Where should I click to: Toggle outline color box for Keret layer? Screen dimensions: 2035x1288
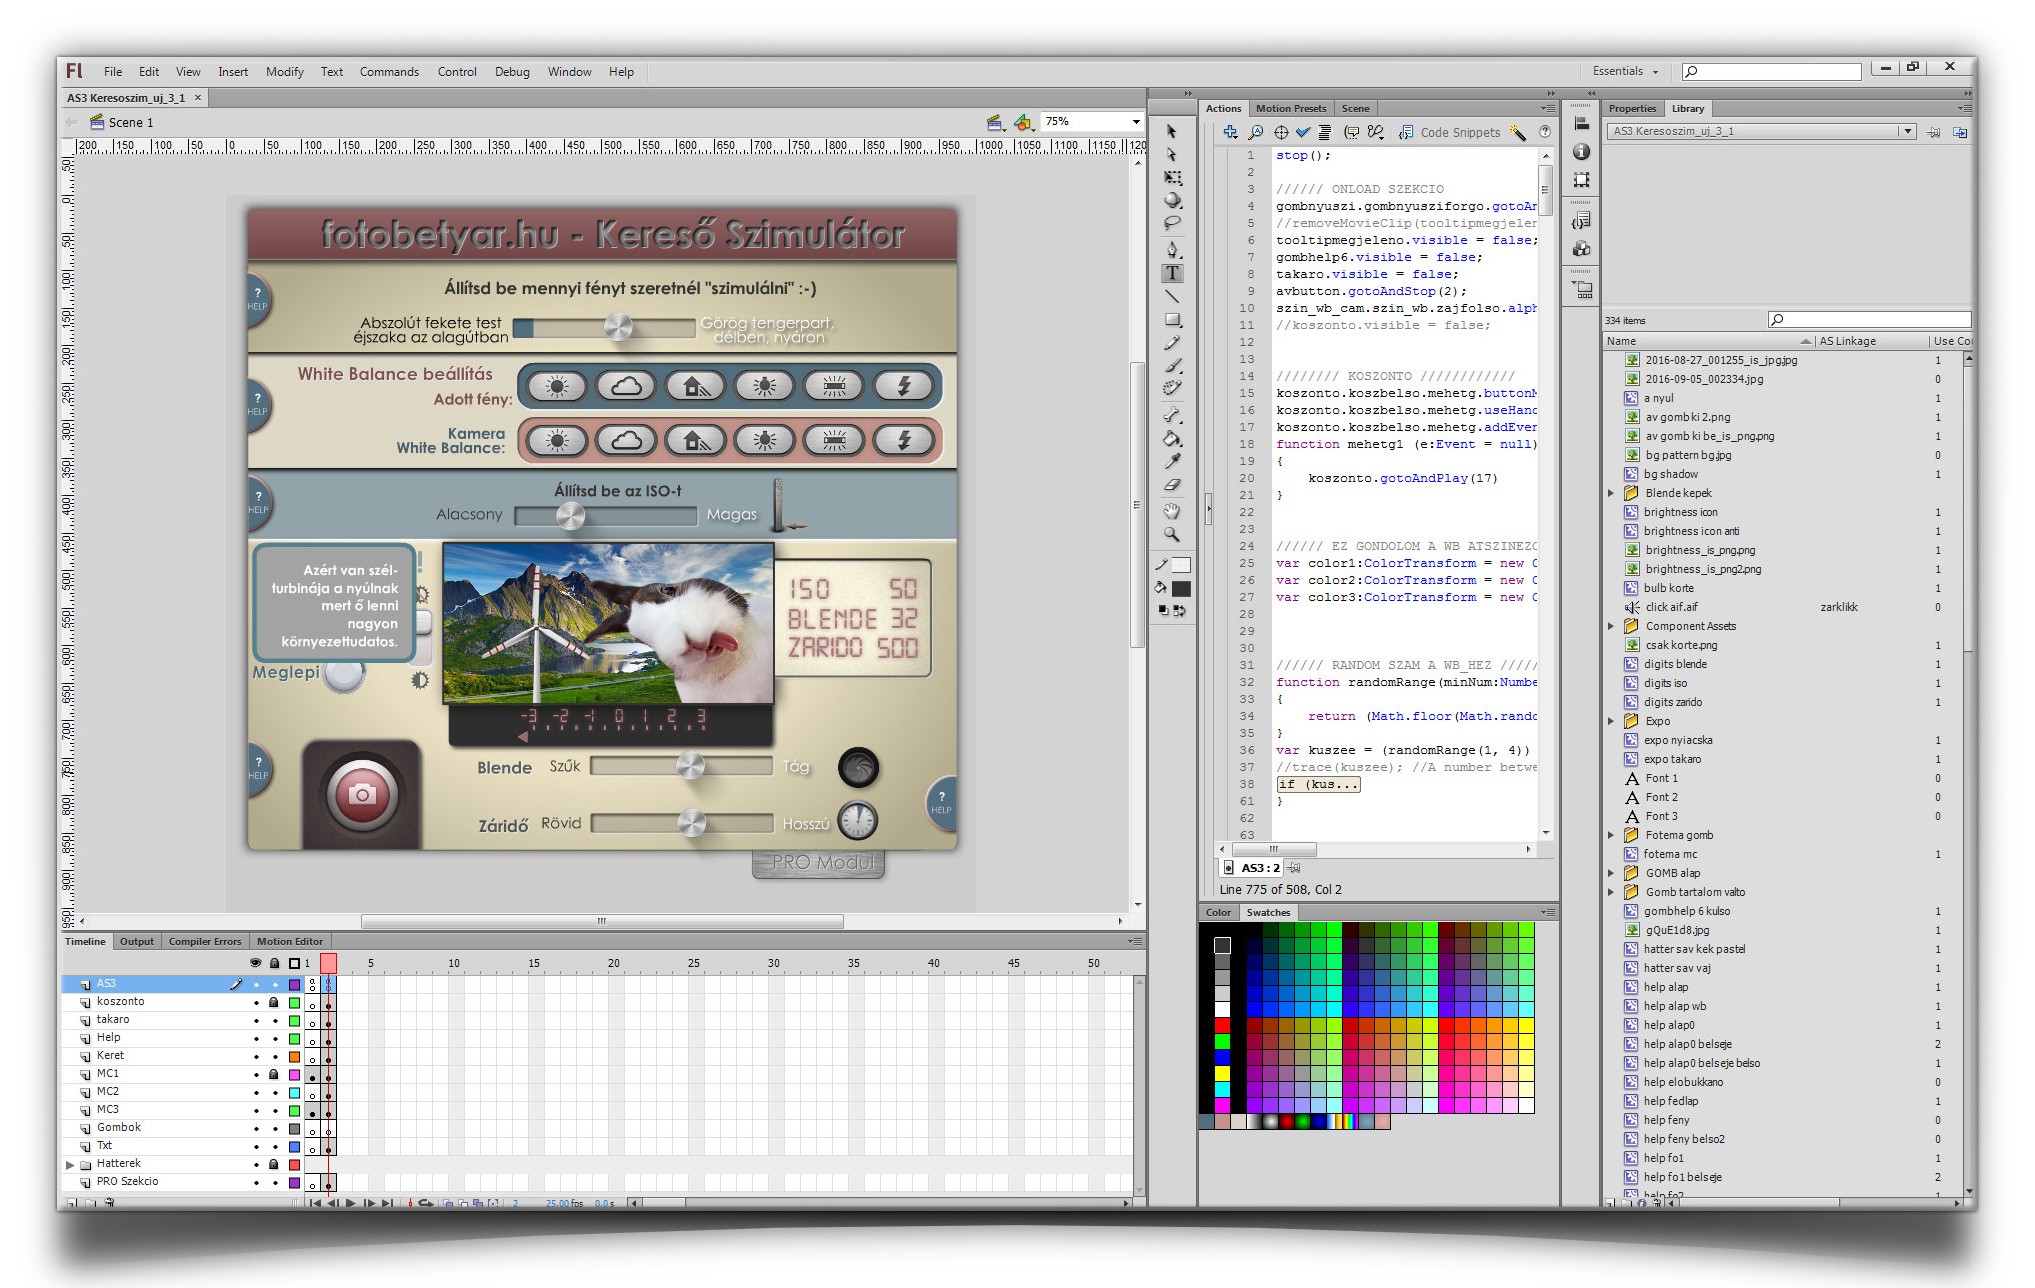click(294, 1056)
